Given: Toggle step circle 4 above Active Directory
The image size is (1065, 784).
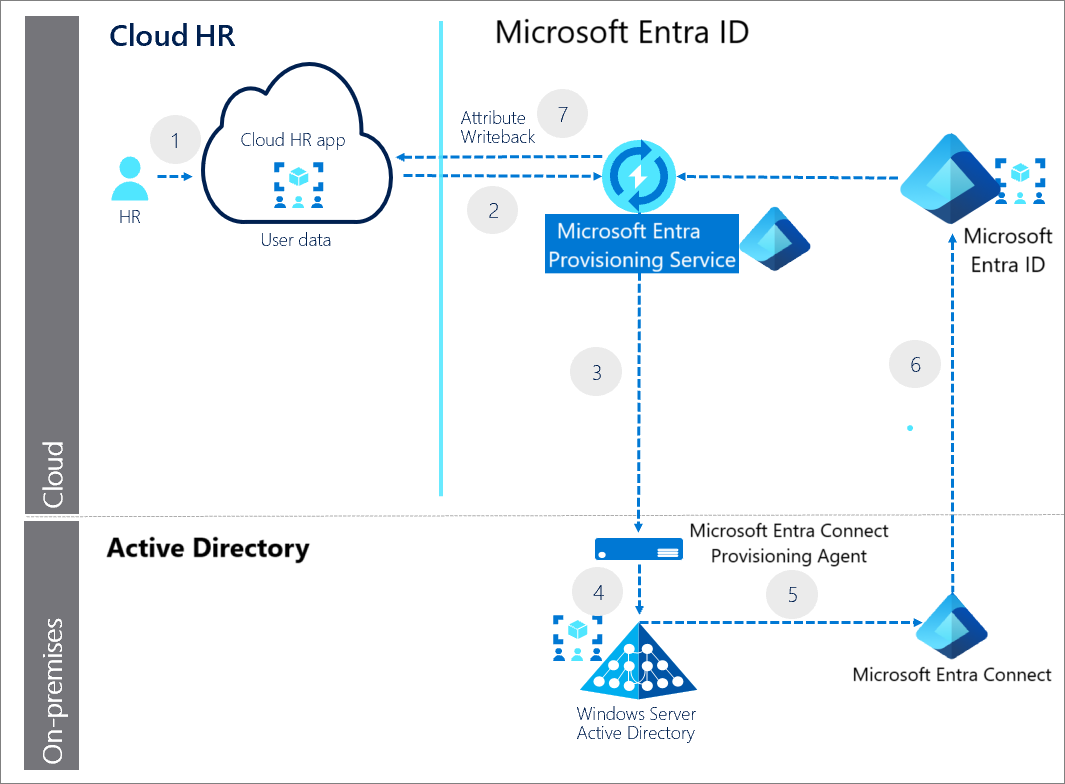Looking at the screenshot, I should 597,591.
